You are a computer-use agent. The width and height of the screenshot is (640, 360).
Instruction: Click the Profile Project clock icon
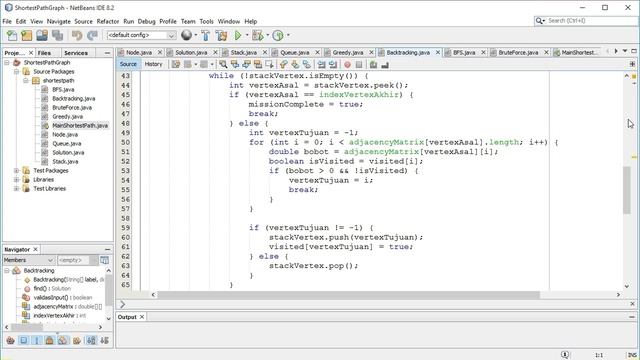pos(278,36)
